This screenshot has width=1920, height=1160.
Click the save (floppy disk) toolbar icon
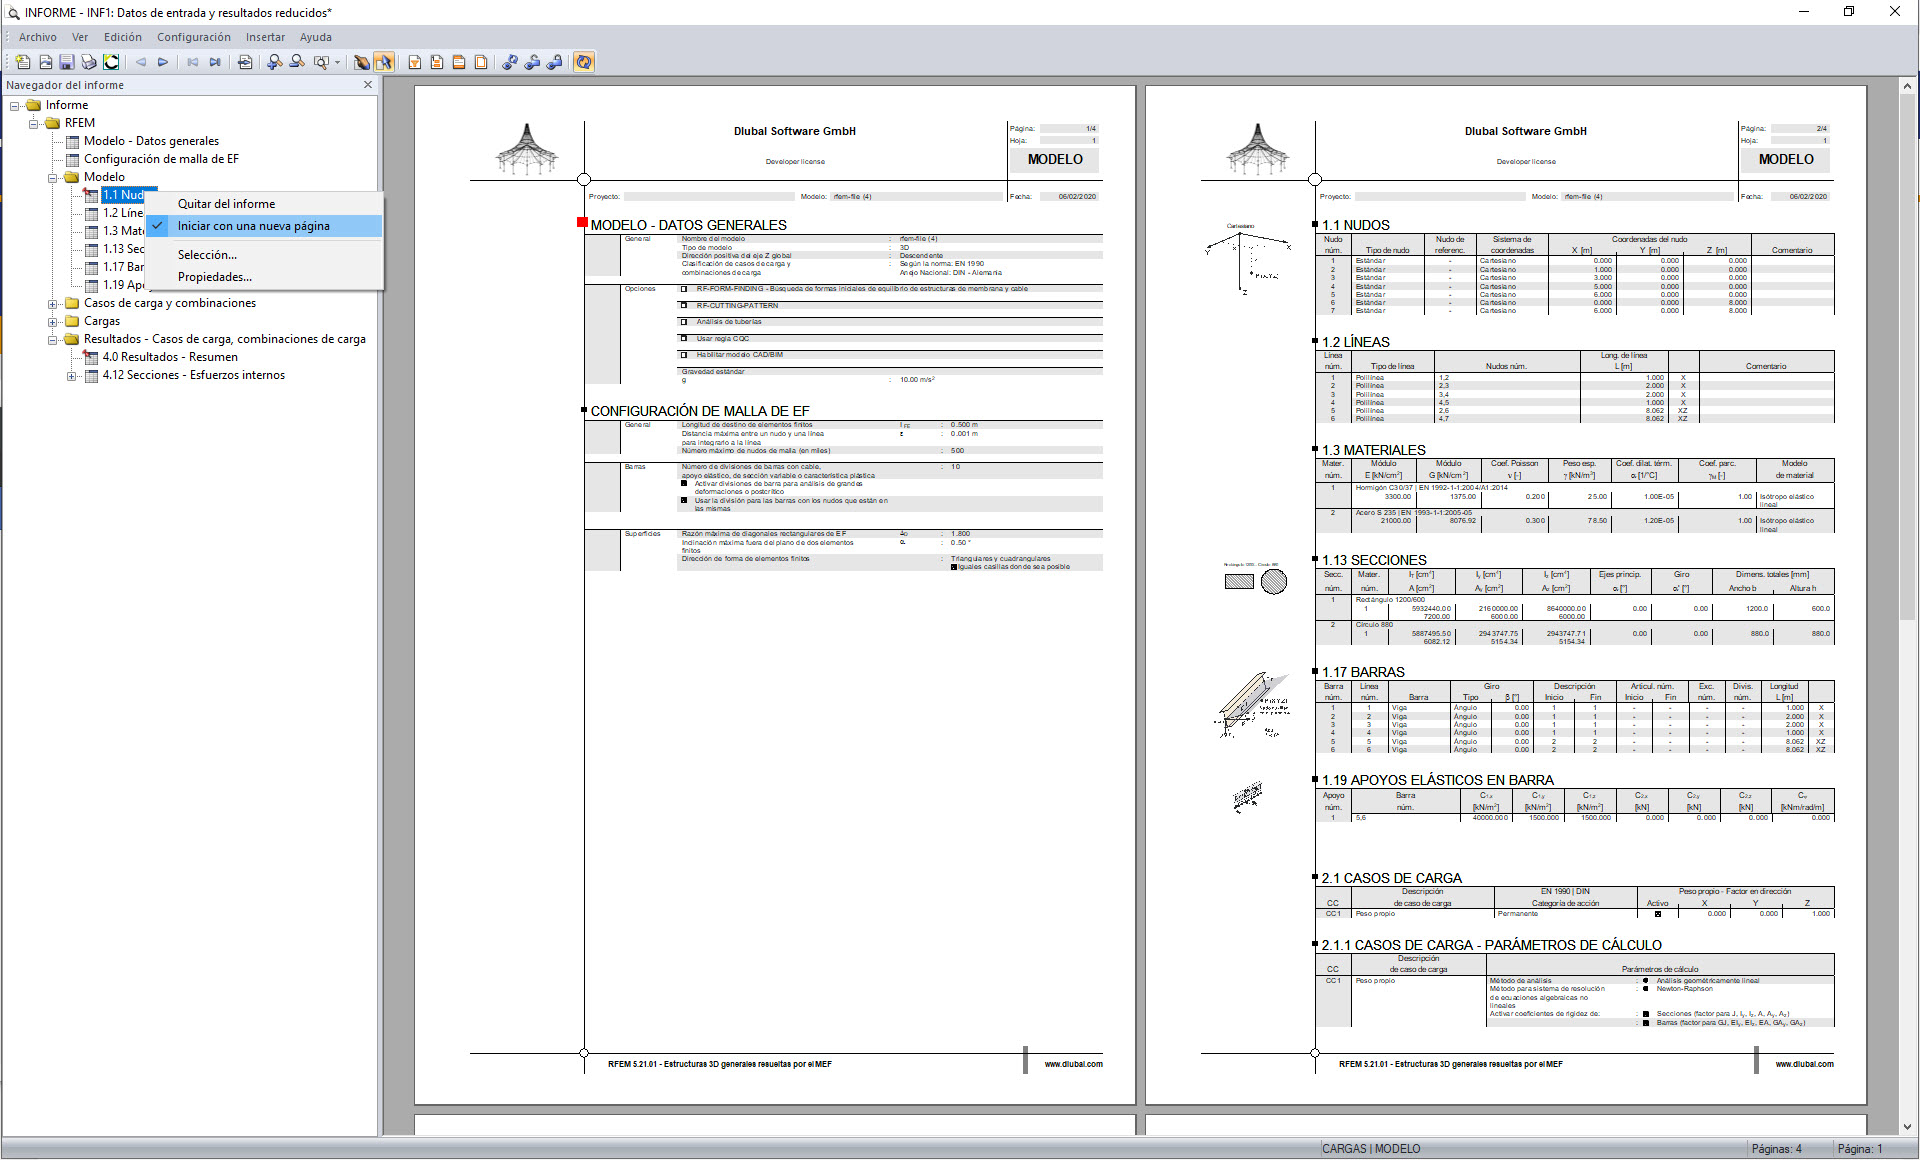tap(67, 62)
